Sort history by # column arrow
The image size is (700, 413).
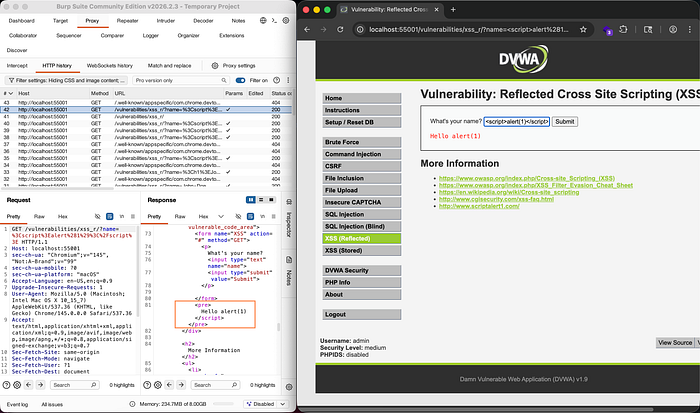point(11,93)
